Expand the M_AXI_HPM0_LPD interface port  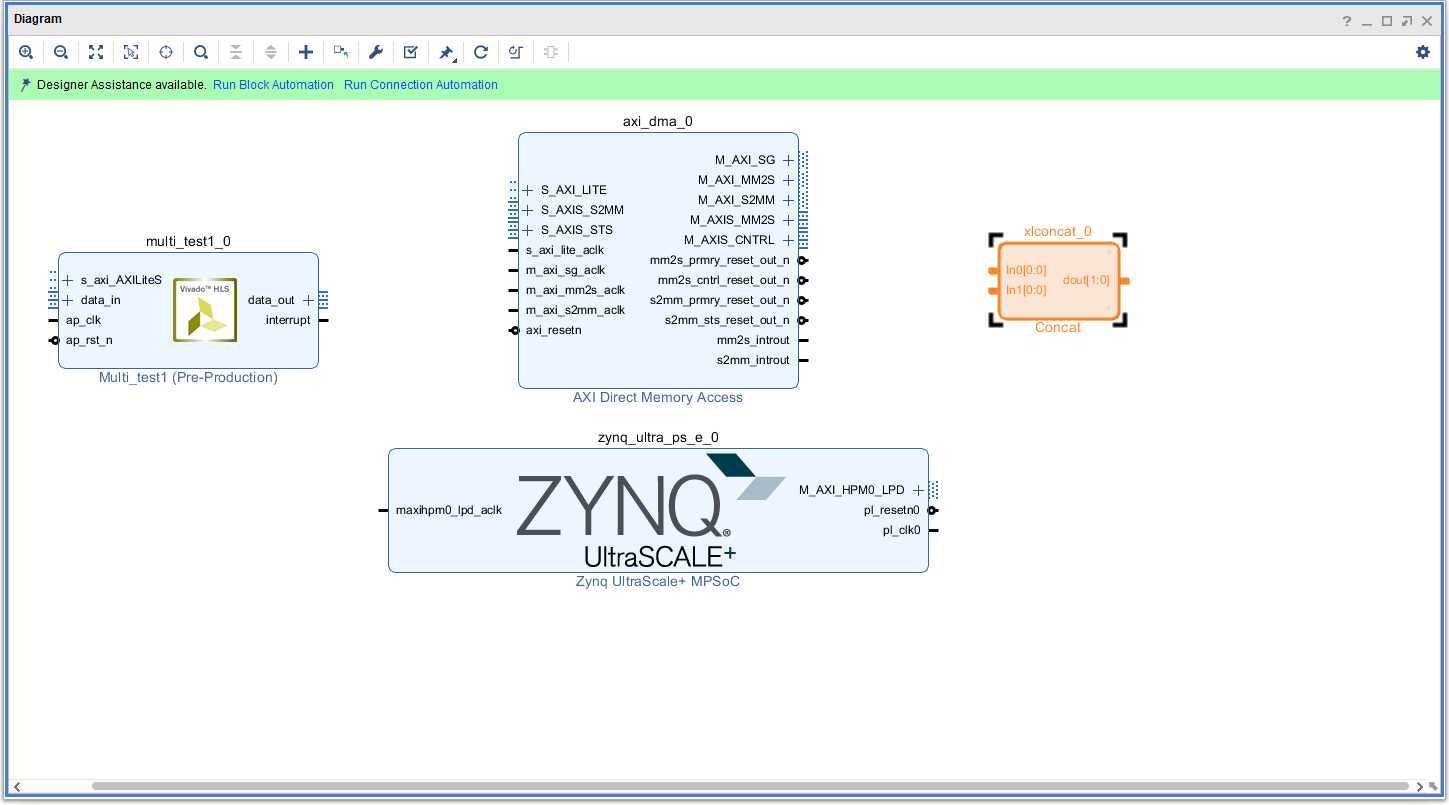tap(918, 490)
